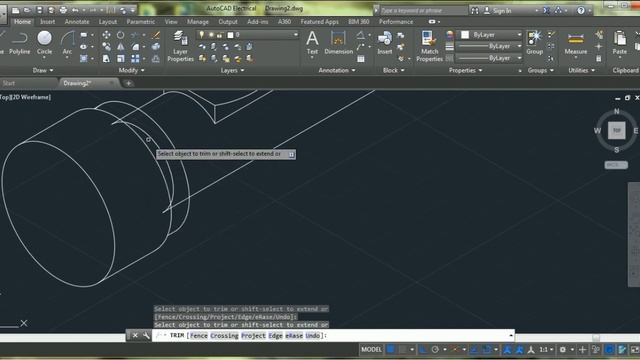640x360 pixels.
Task: Click Sign In button
Action: tap(498, 11)
